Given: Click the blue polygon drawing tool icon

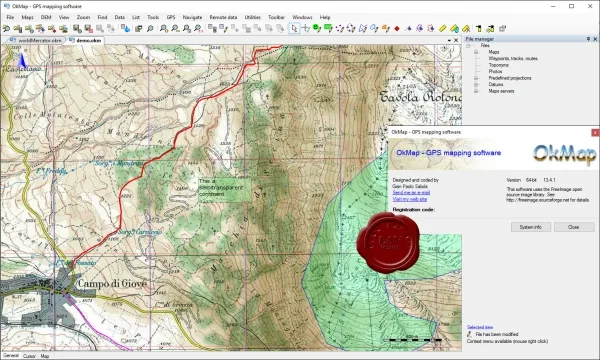Looking at the screenshot, I should (x=362, y=28).
